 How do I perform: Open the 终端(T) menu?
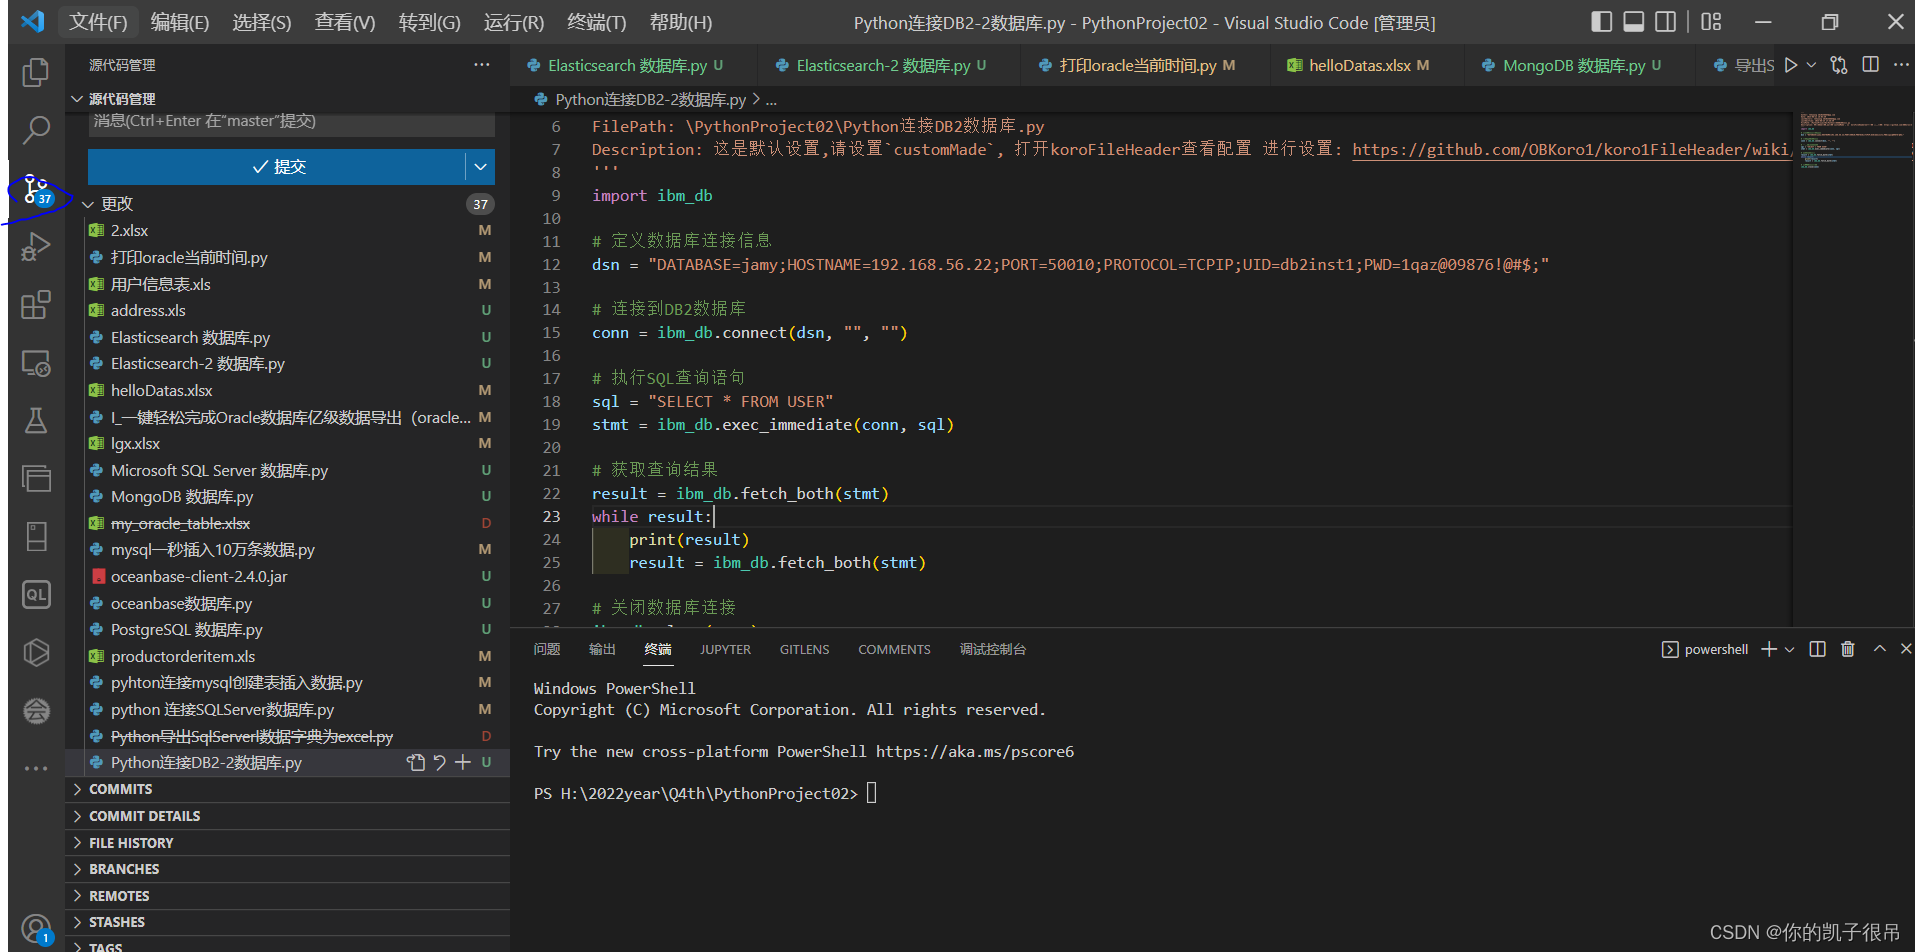(x=595, y=21)
